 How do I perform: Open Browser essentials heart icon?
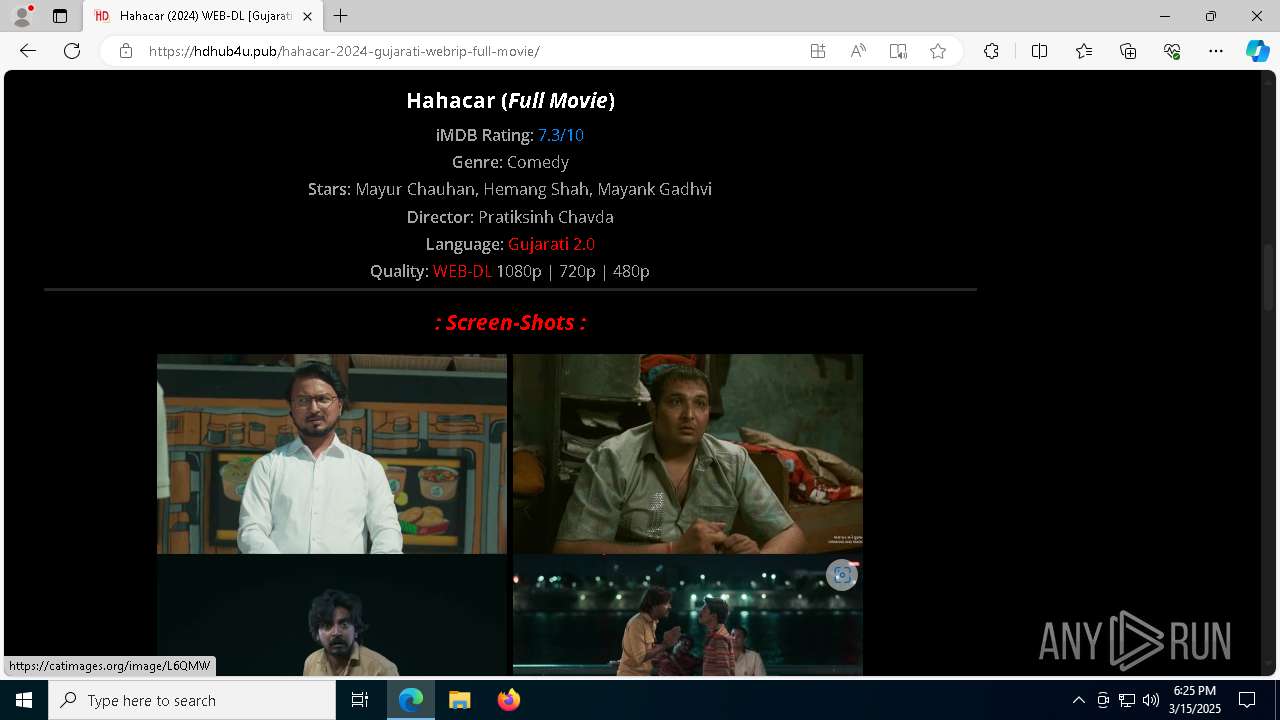(x=1172, y=51)
